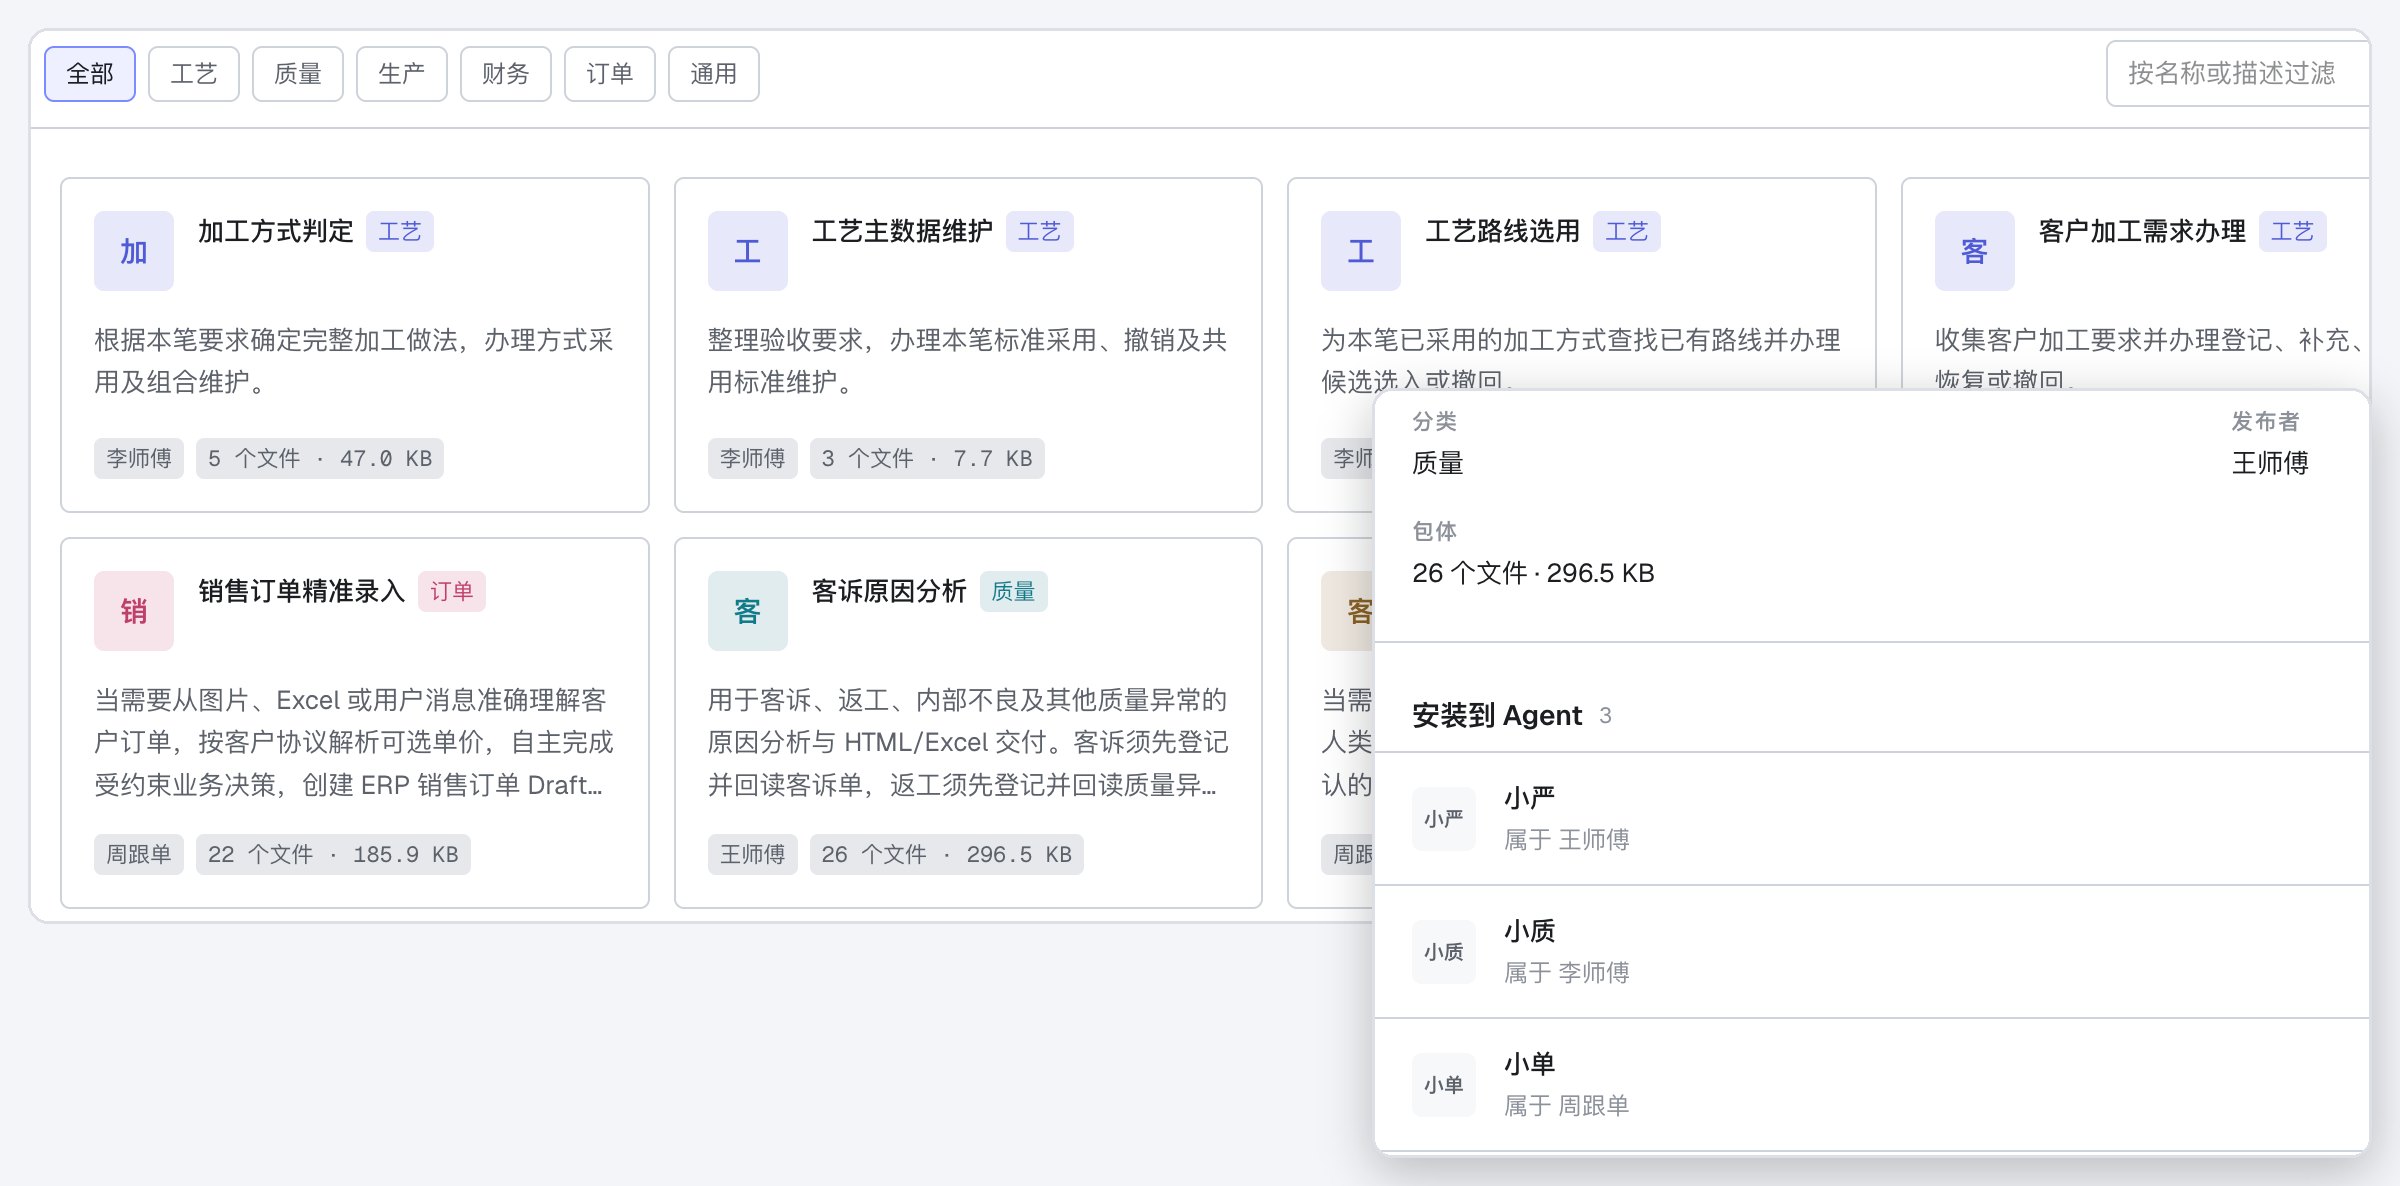
Task: Open the 生产 category tab
Action: point(402,74)
